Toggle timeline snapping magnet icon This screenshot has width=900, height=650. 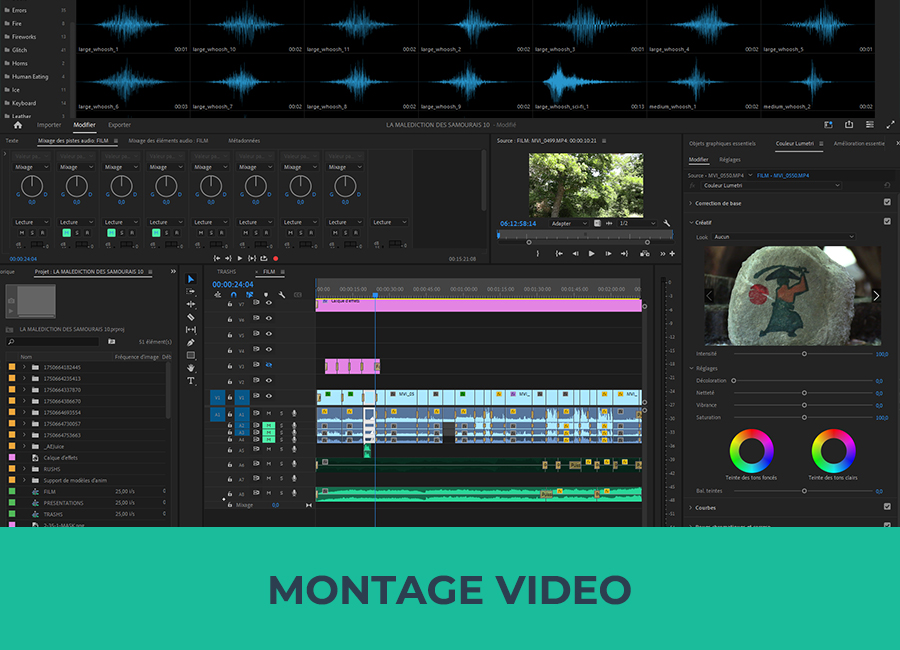tap(233, 295)
